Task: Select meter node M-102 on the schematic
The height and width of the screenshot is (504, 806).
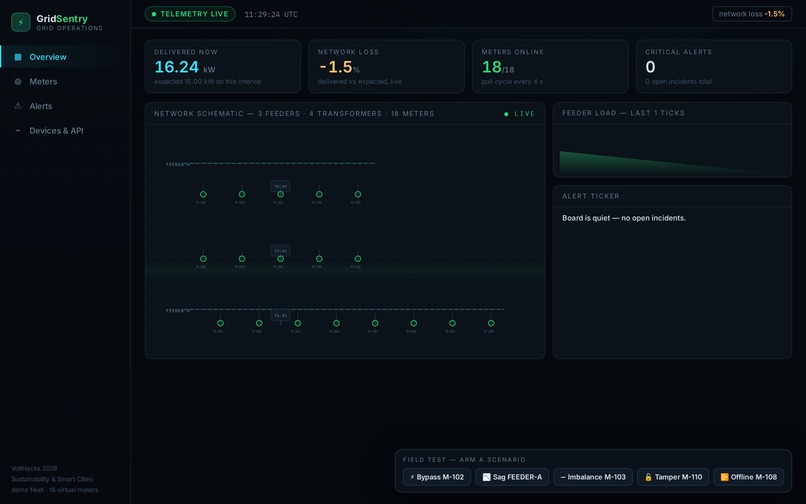Action: click(x=242, y=194)
